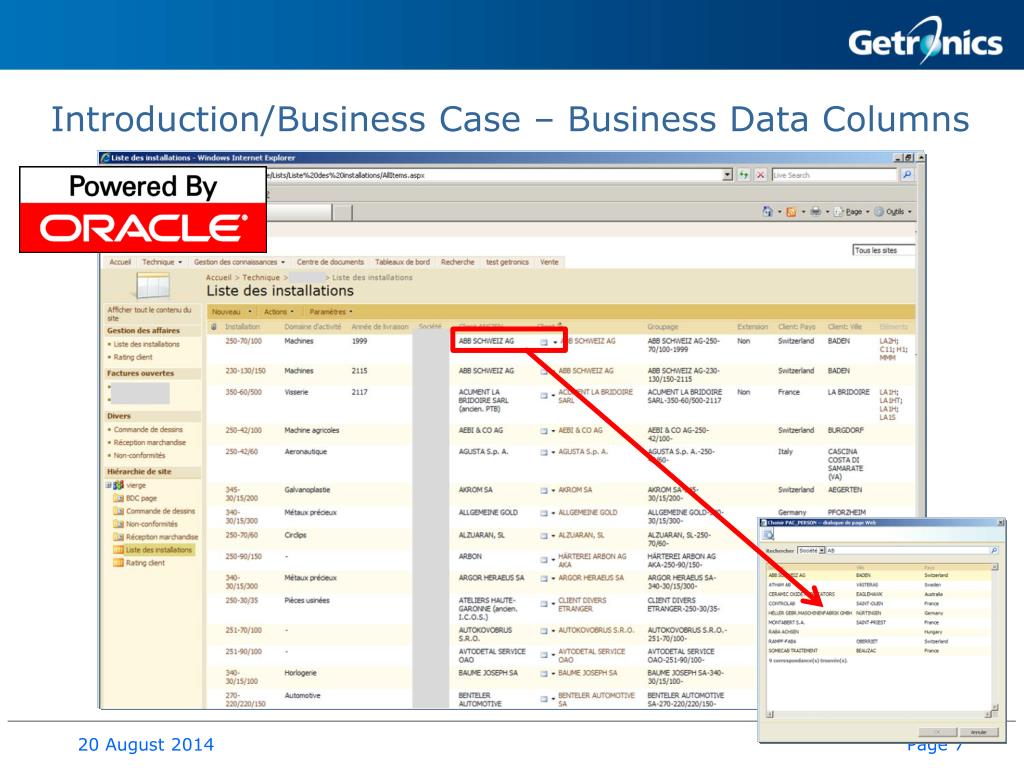Viewport: 1024px width, 768px height.
Task: Open Non-conformités under Divers
Action: [x=139, y=455]
